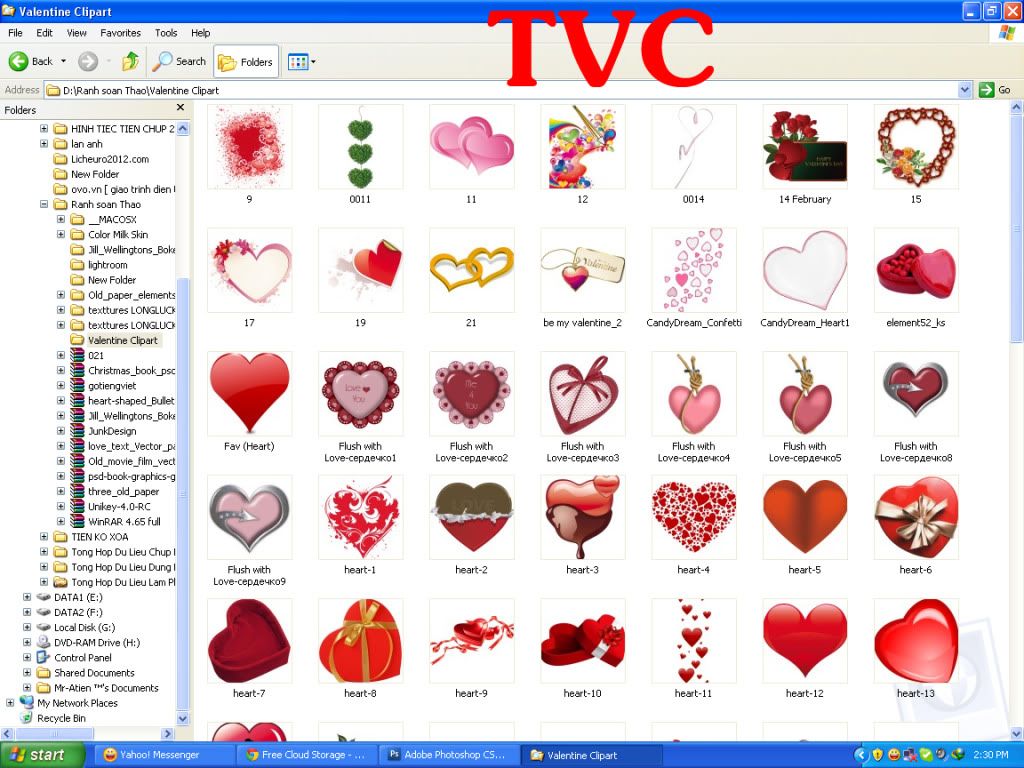Viewport: 1024px width, 768px height.
Task: Go back using the Back arrow
Action: click(30, 61)
